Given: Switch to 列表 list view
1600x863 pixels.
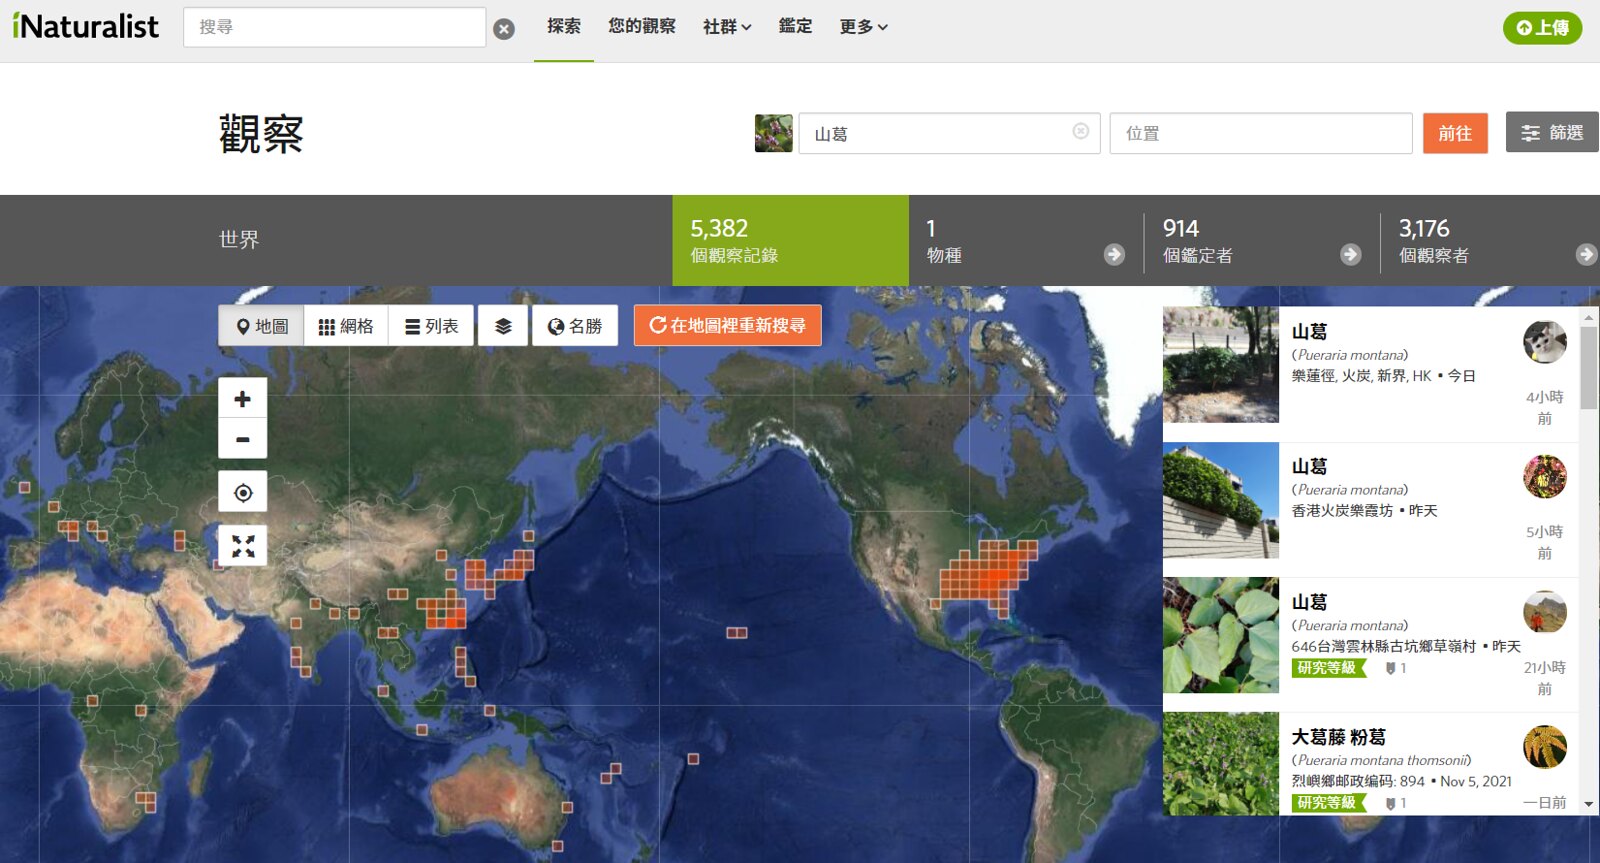Looking at the screenshot, I should tap(431, 326).
